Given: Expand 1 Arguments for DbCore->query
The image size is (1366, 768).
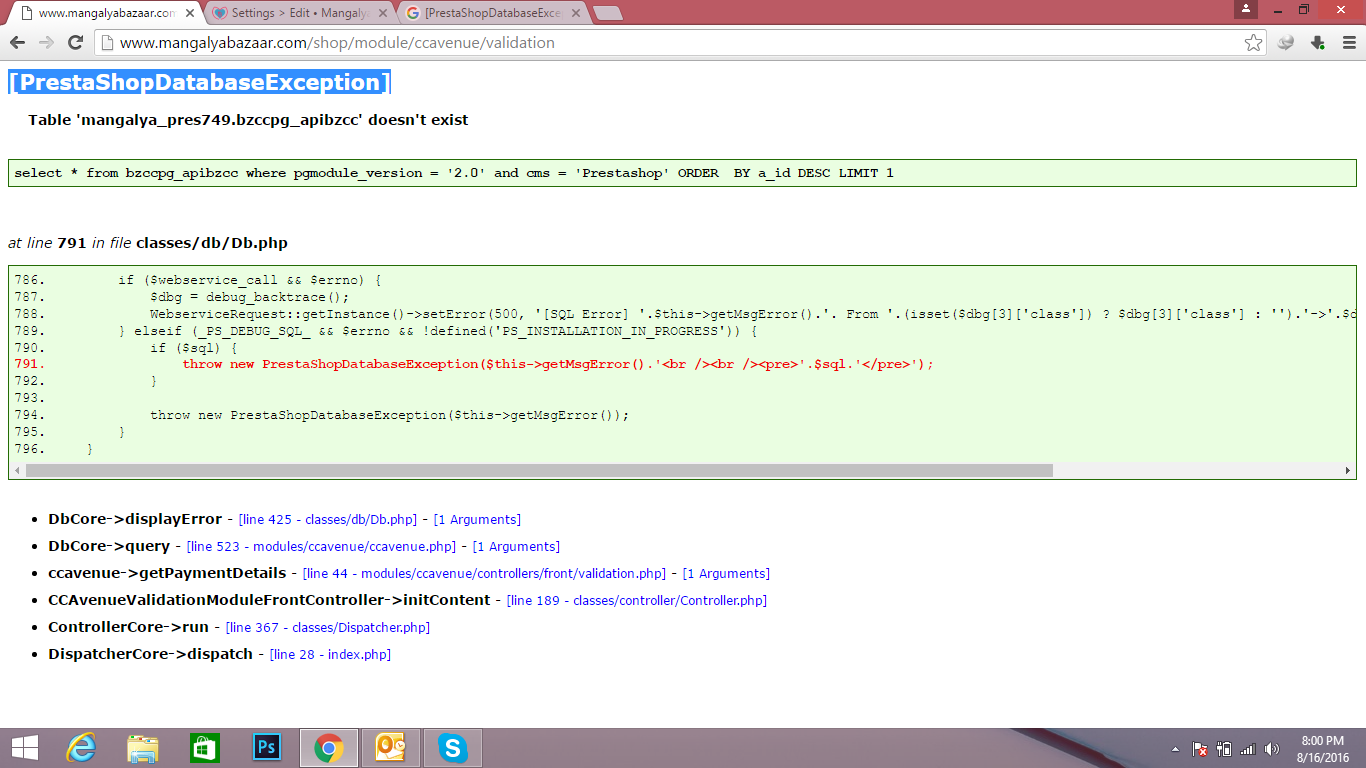Looking at the screenshot, I should pos(516,547).
